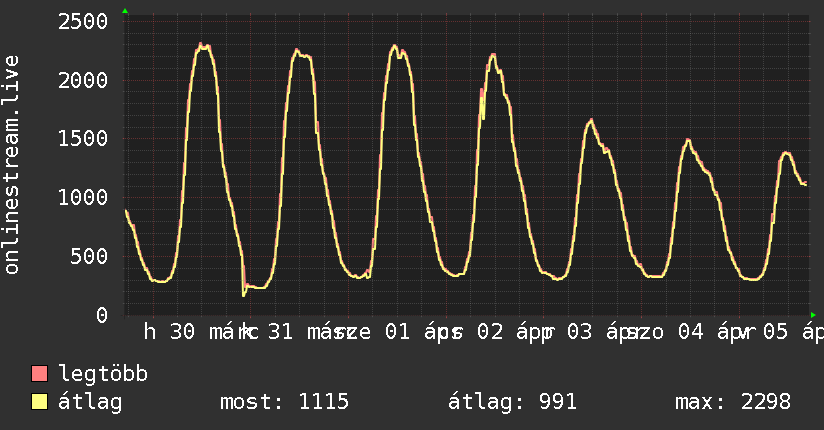Click the green arrow atop the y-axis

click(x=125, y=11)
